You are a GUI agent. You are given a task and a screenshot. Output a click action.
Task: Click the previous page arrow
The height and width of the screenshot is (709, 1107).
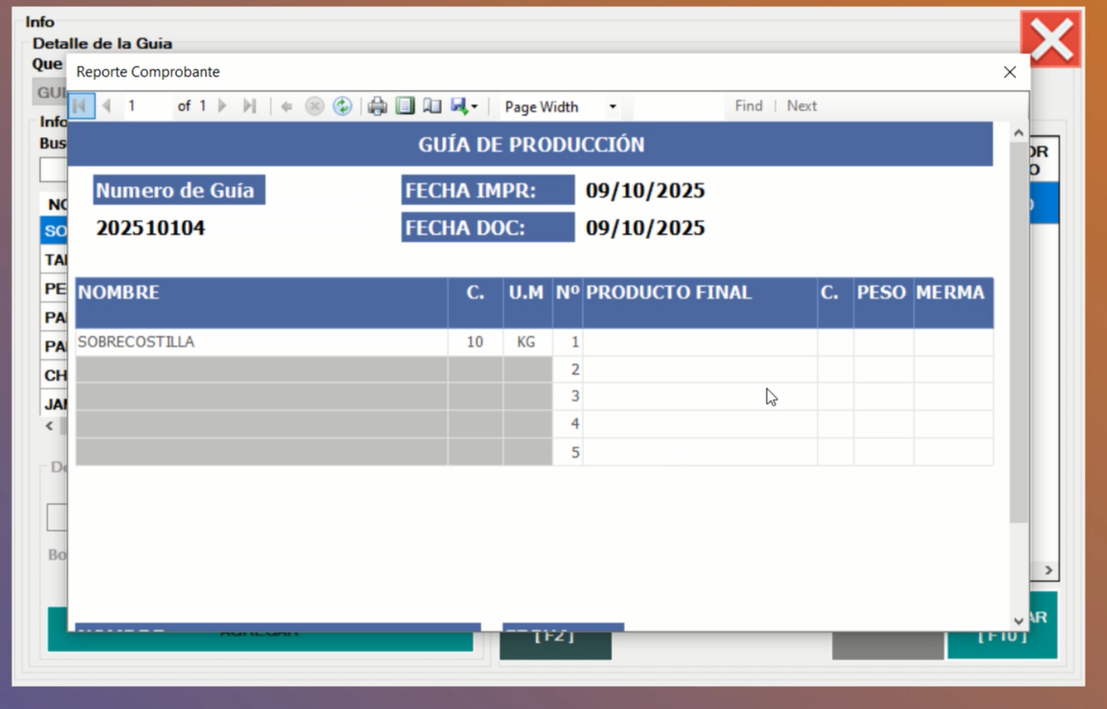[107, 106]
